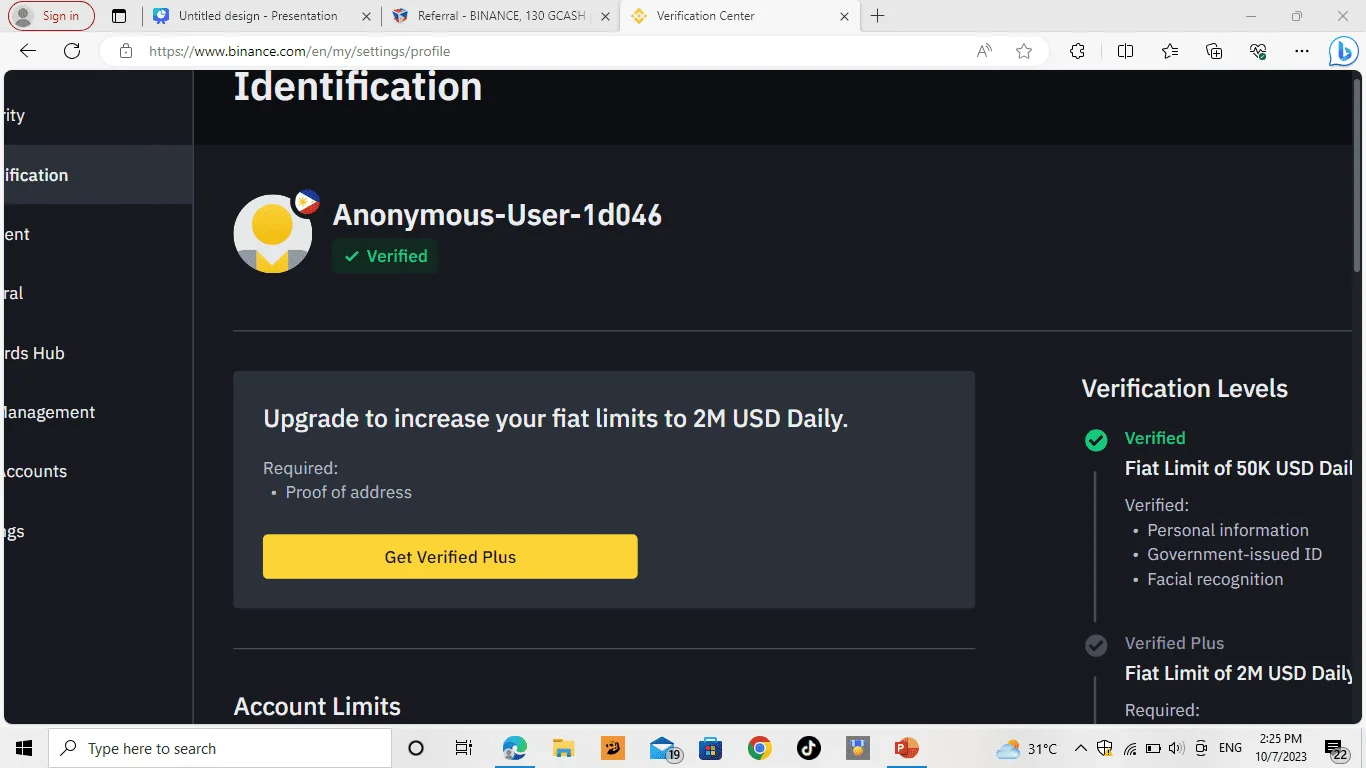
Task: Close the Referral - BINANCE tab
Action: point(605,16)
